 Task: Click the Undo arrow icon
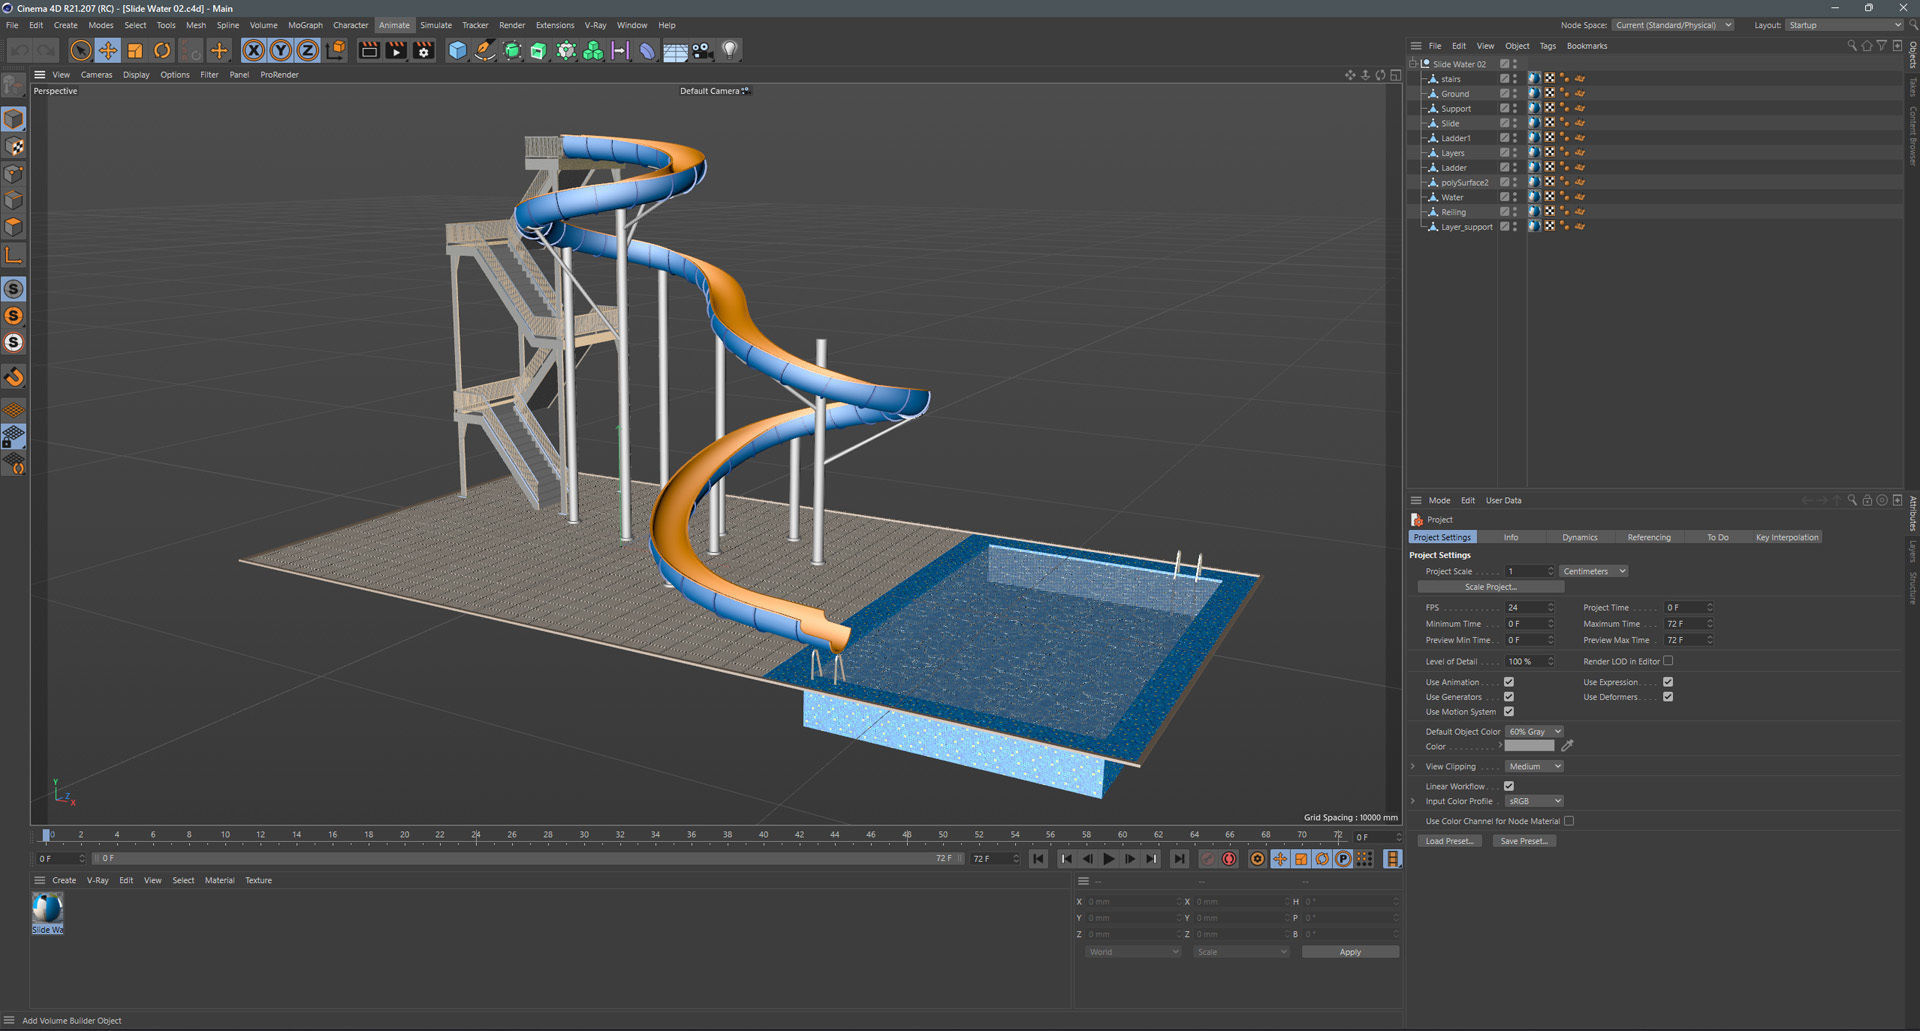tap(20, 50)
